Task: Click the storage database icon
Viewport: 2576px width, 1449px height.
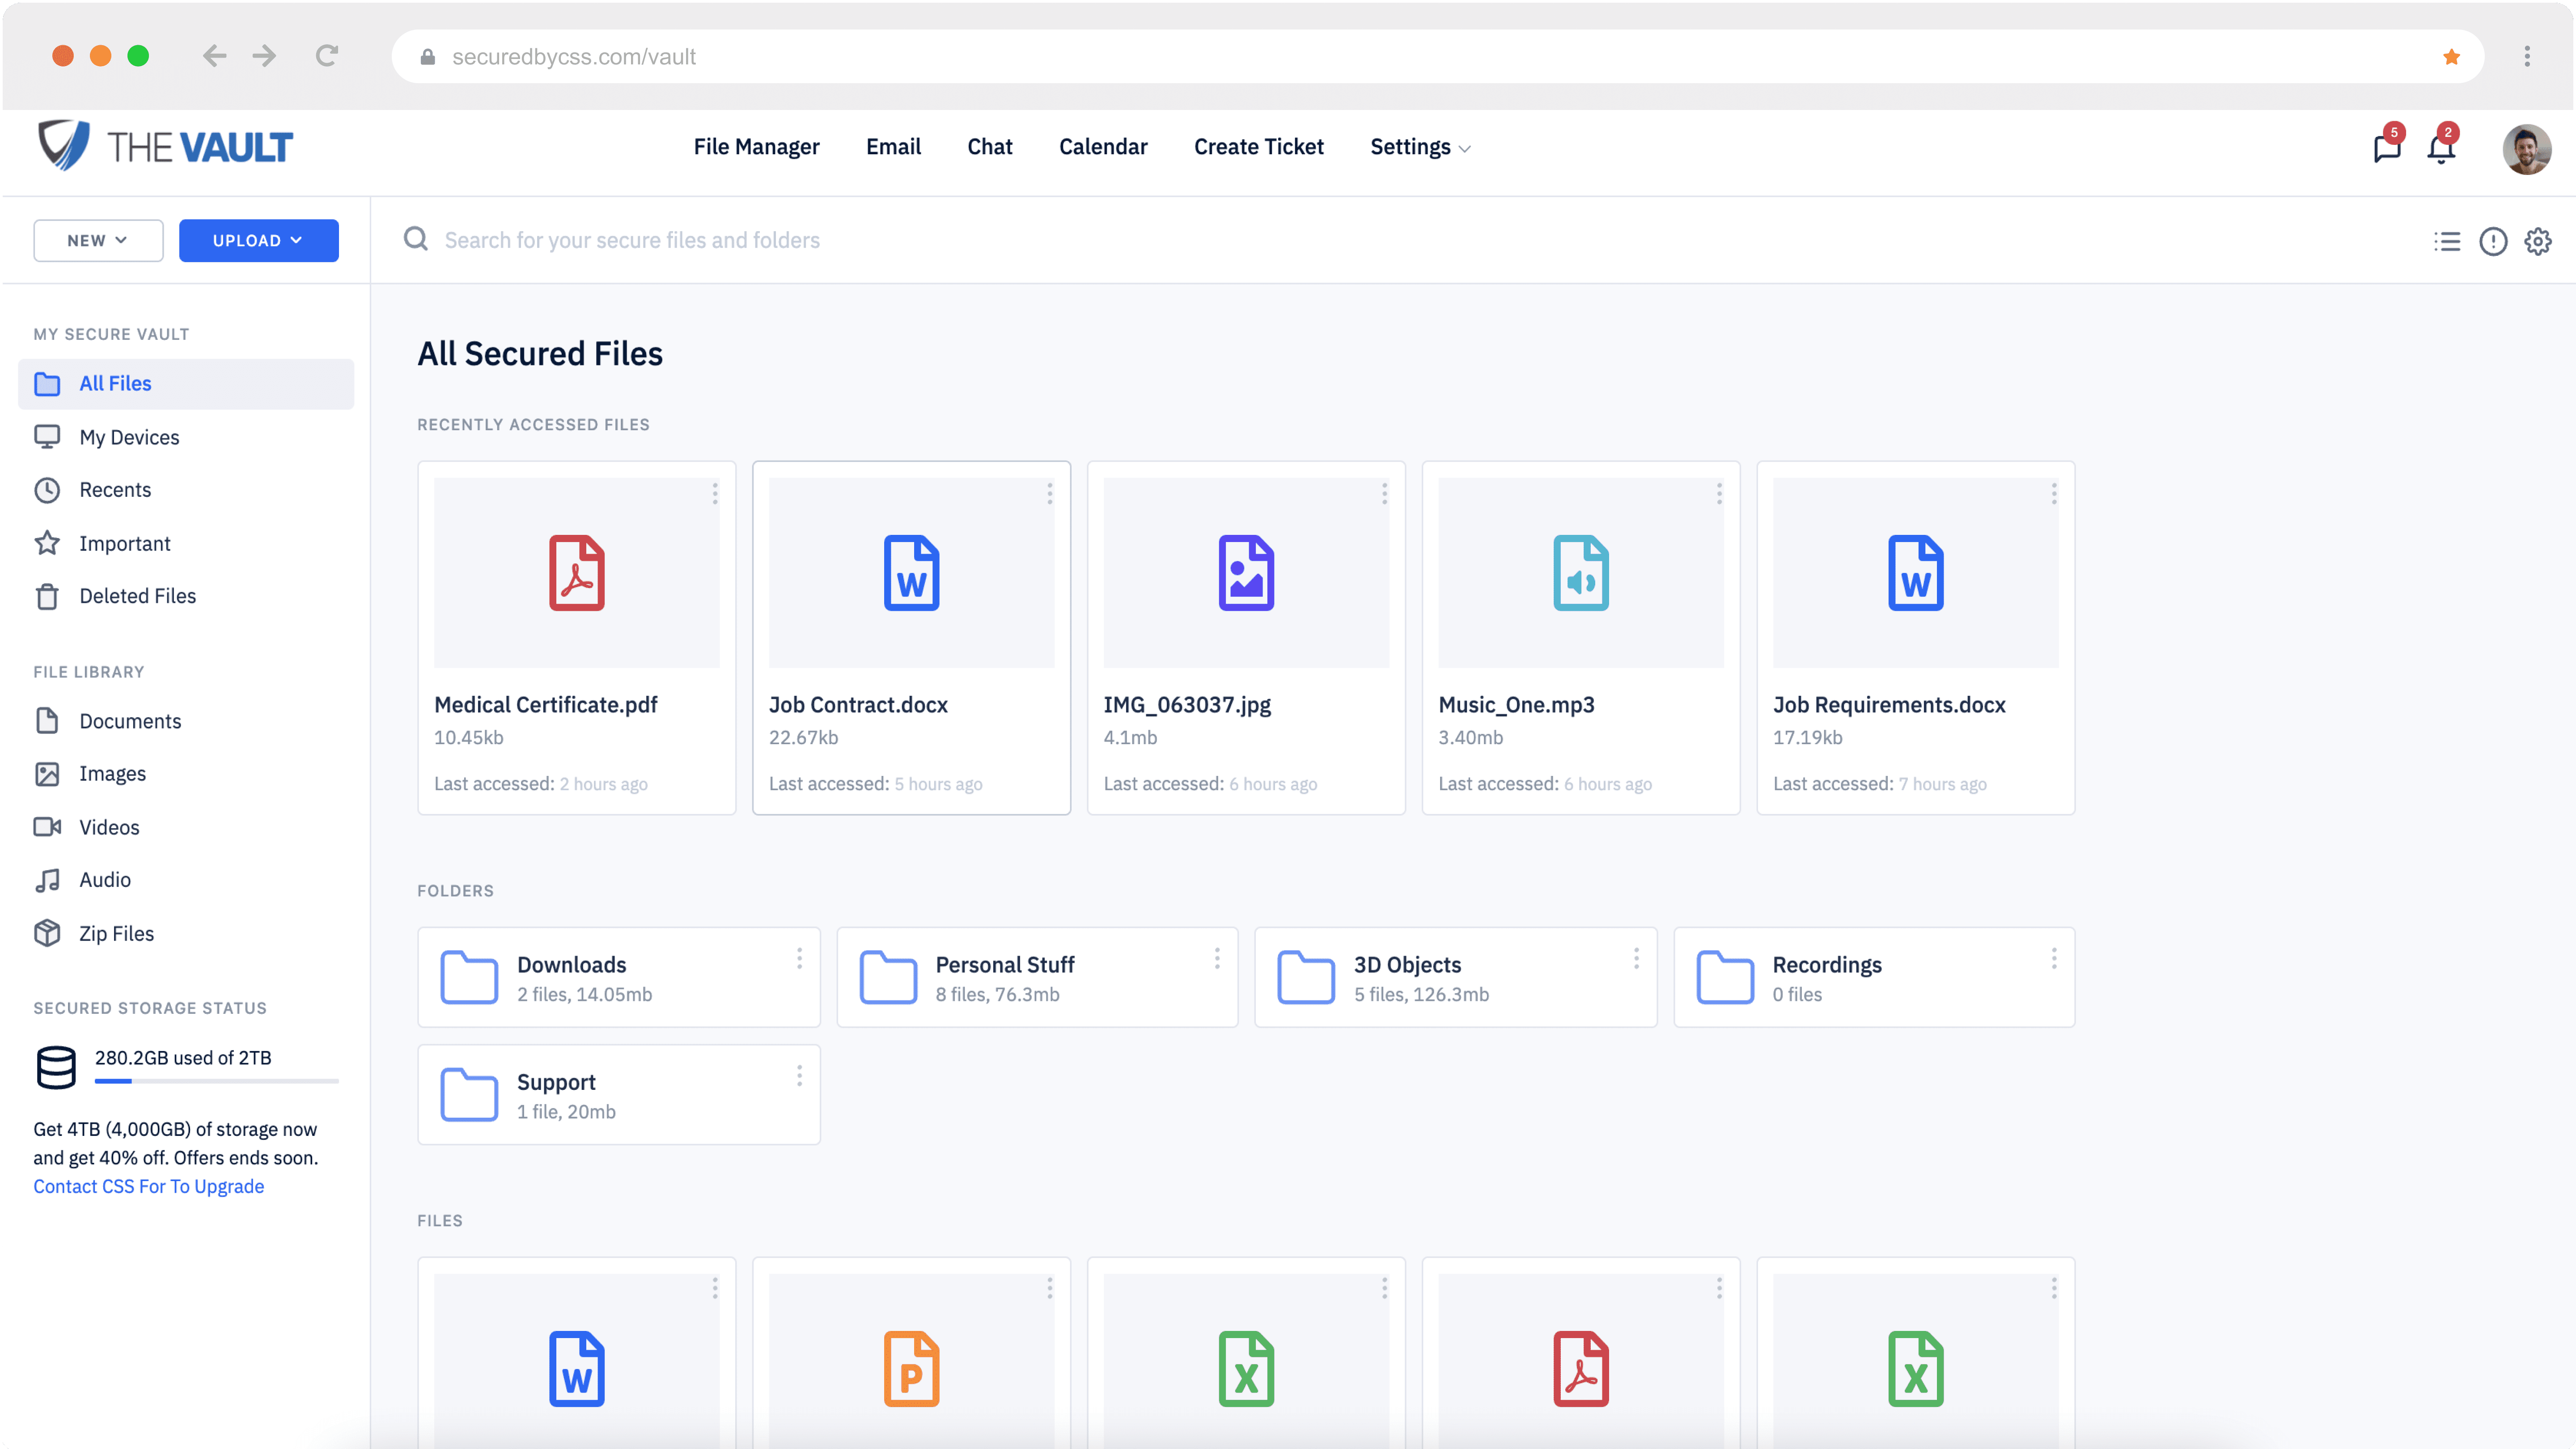Action: click(56, 1067)
